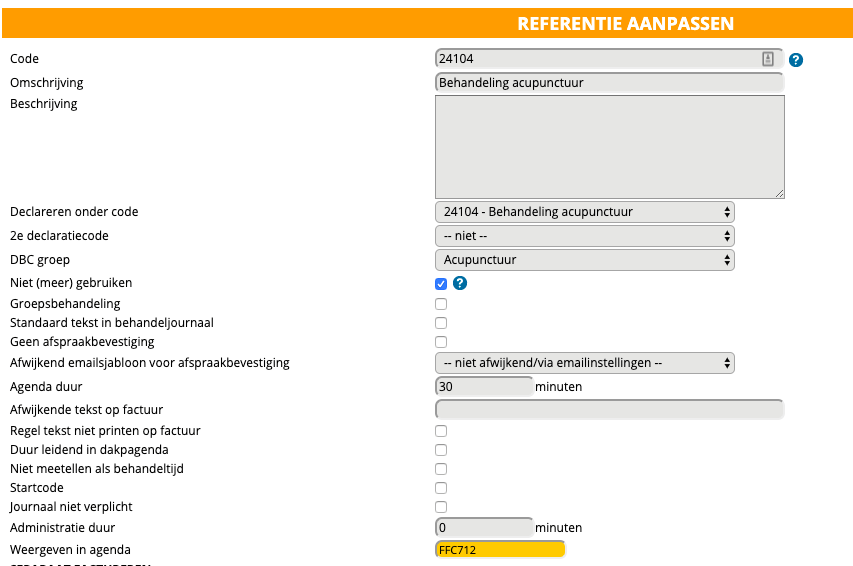Uncheck the Niet (meer) gebruiken checkbox
The width and height of the screenshot is (853, 566).
tap(441, 284)
